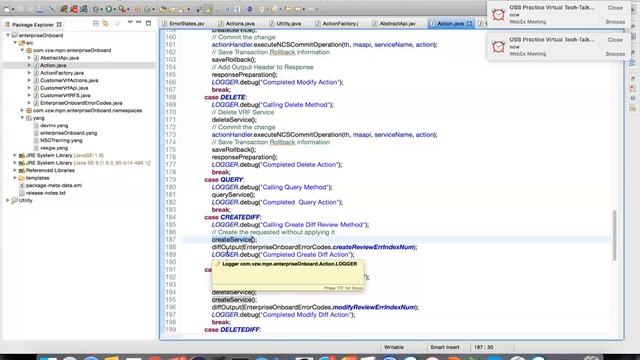Select CustomerVrfActions.java in the tree
Image resolution: width=640 pixels, height=360 pixels.
(69, 80)
